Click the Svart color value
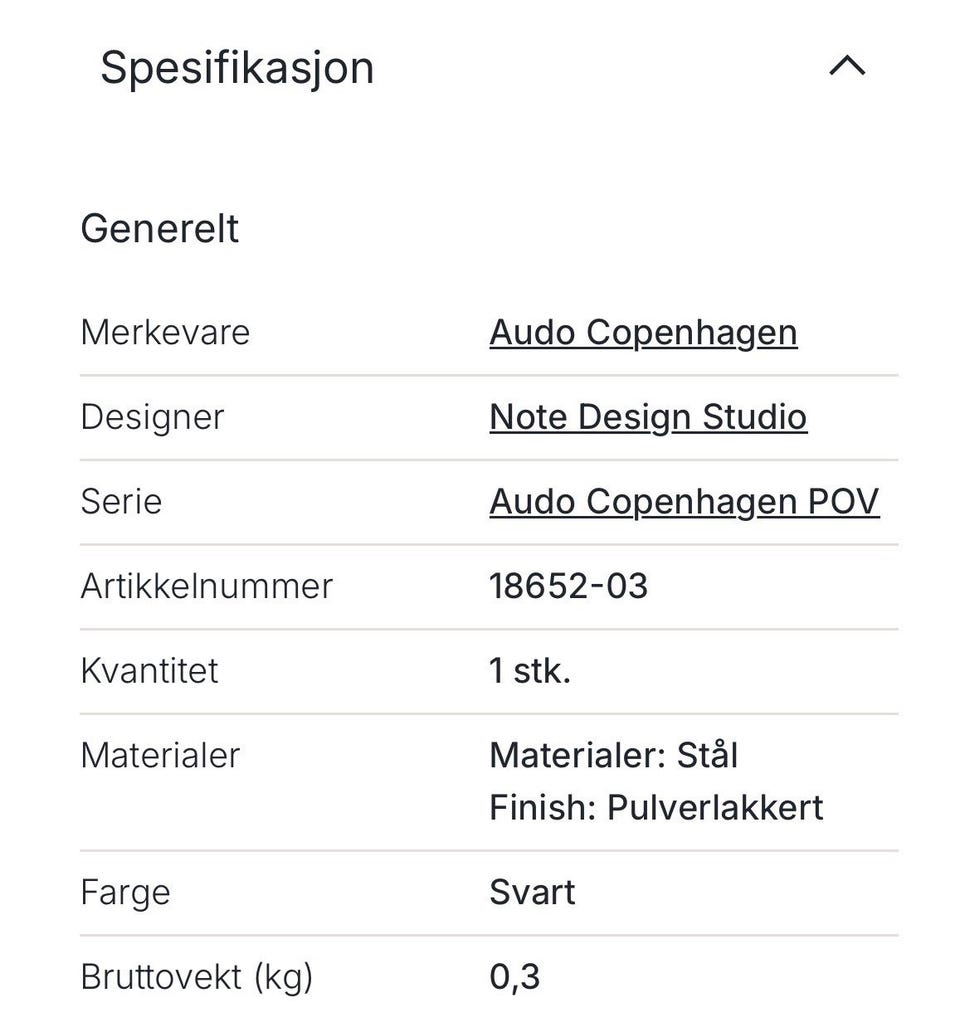This screenshot has width=960, height=1022. click(x=532, y=892)
